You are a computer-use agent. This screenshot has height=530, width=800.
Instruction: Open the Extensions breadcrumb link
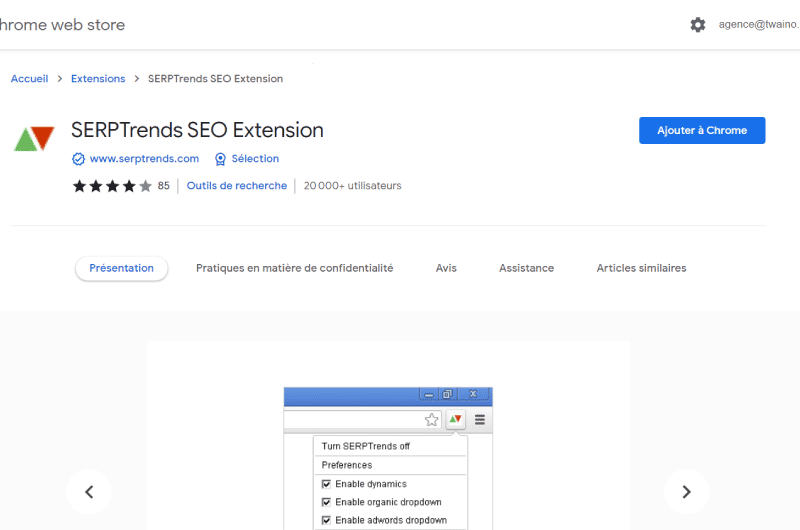[98, 79]
